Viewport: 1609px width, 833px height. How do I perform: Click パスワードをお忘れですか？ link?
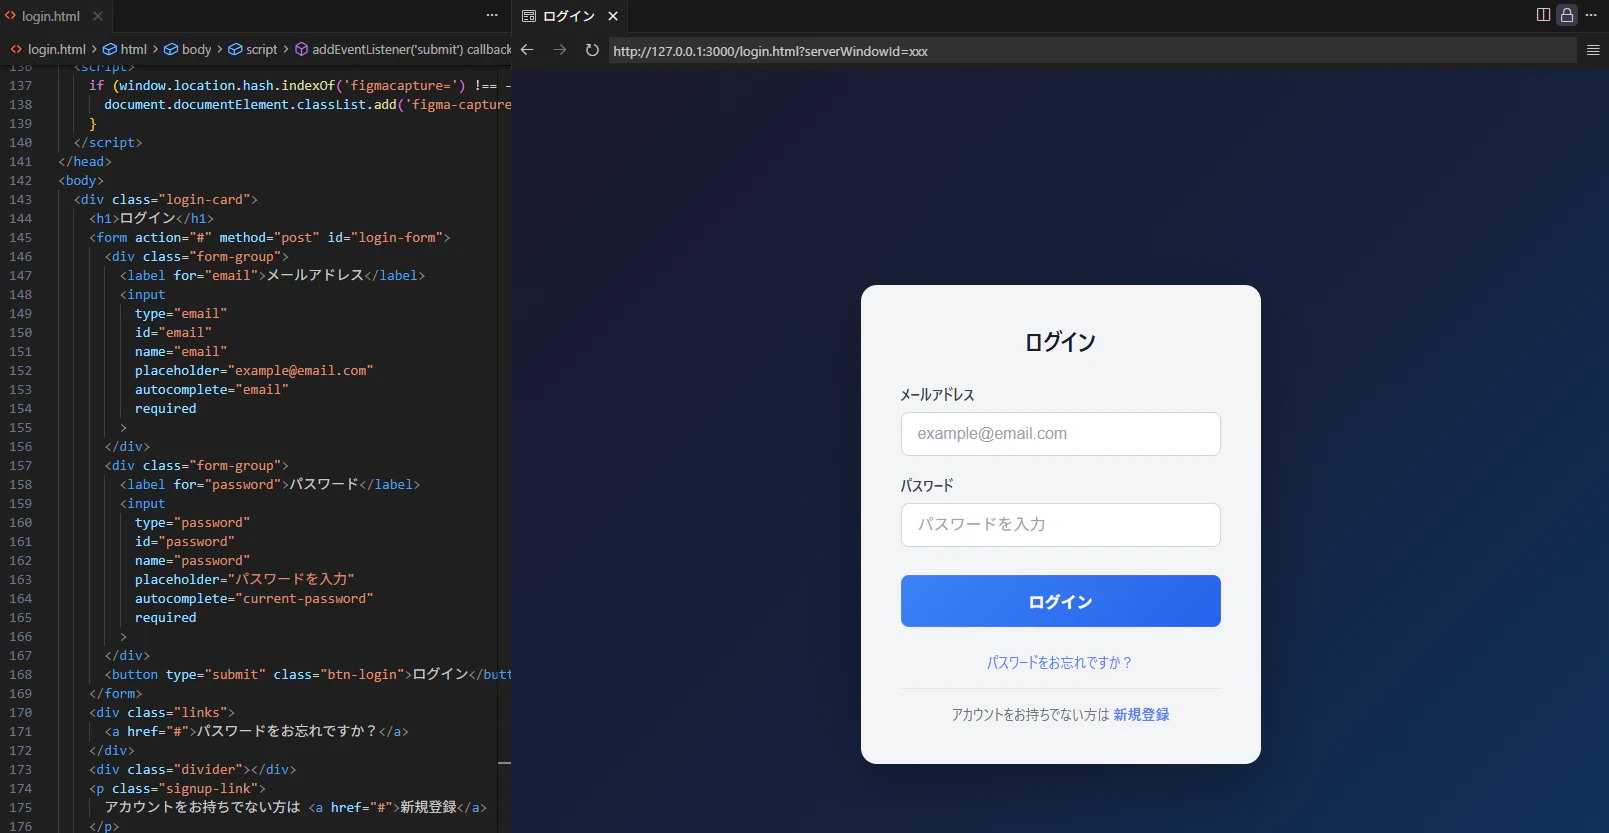[x=1060, y=663]
